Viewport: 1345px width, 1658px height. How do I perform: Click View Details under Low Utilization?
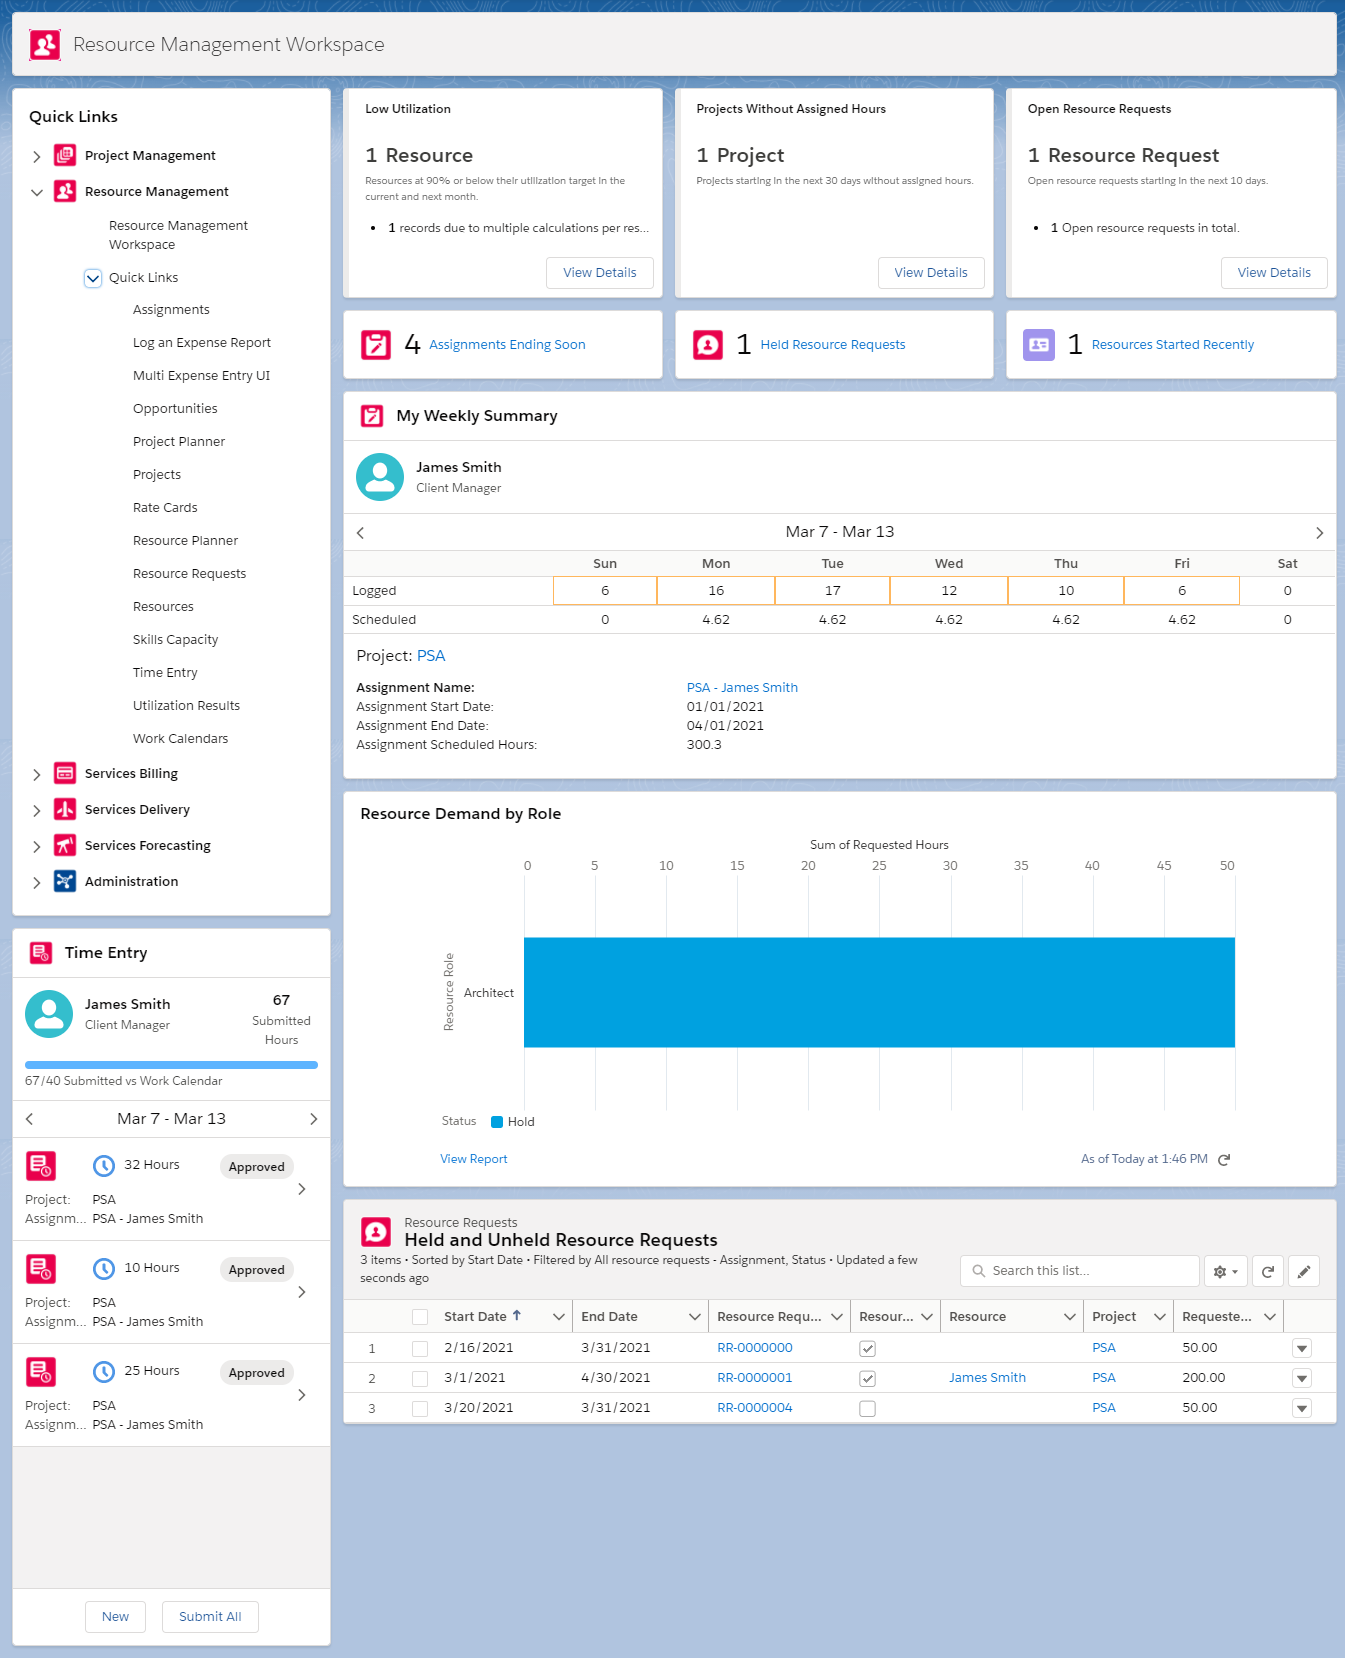coord(599,273)
